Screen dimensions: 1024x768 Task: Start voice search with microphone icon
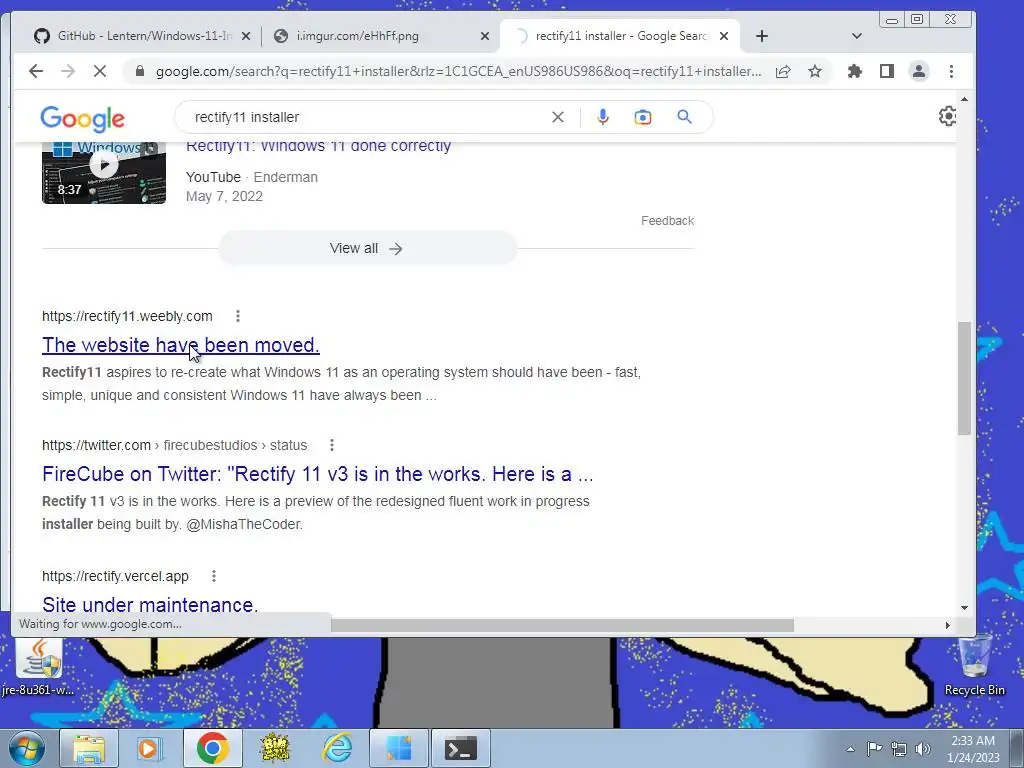tap(603, 117)
